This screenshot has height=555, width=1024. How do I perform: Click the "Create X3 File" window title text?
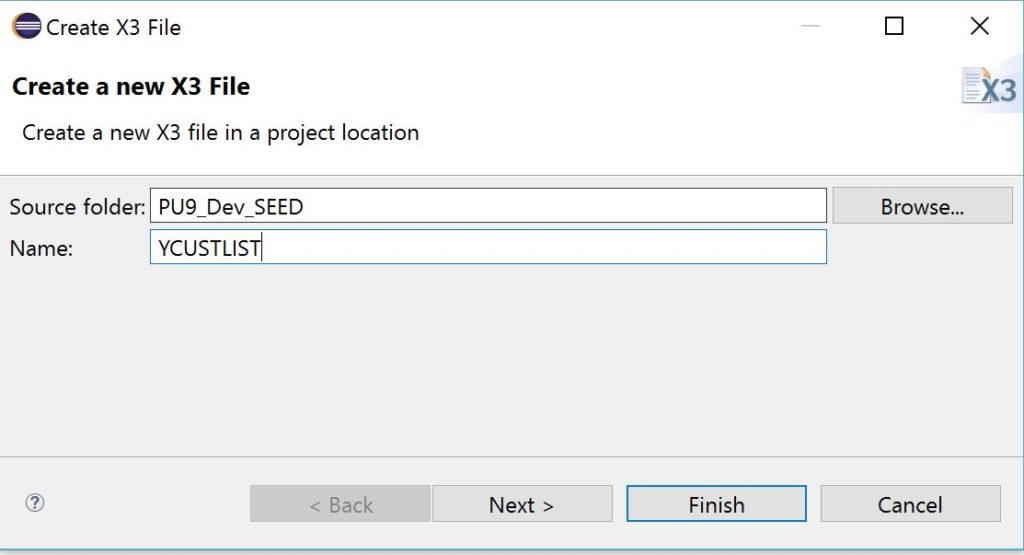pyautogui.click(x=113, y=27)
